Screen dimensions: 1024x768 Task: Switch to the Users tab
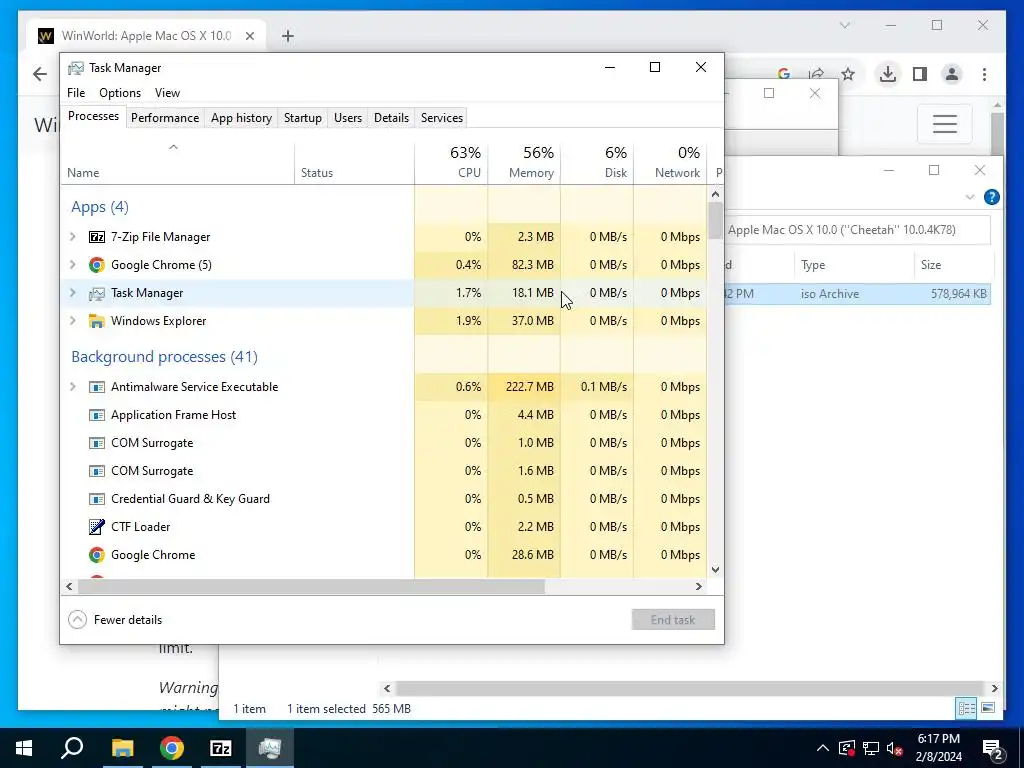(x=347, y=118)
